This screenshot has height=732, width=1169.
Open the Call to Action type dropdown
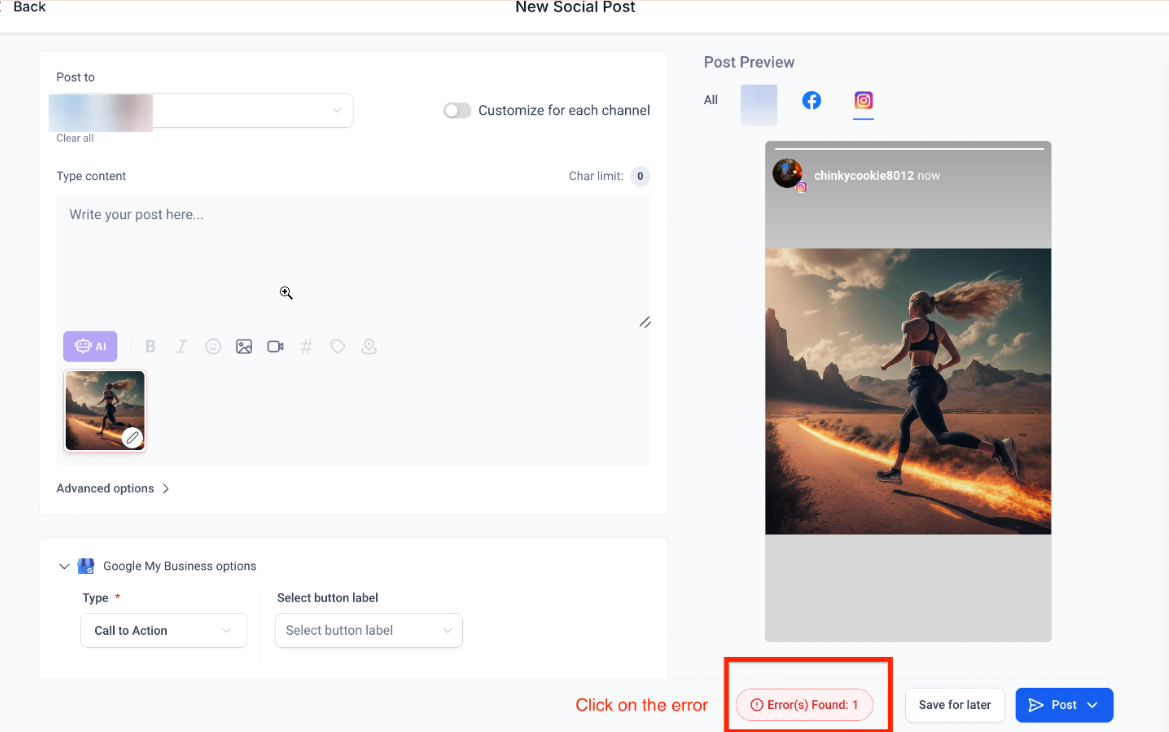(163, 631)
